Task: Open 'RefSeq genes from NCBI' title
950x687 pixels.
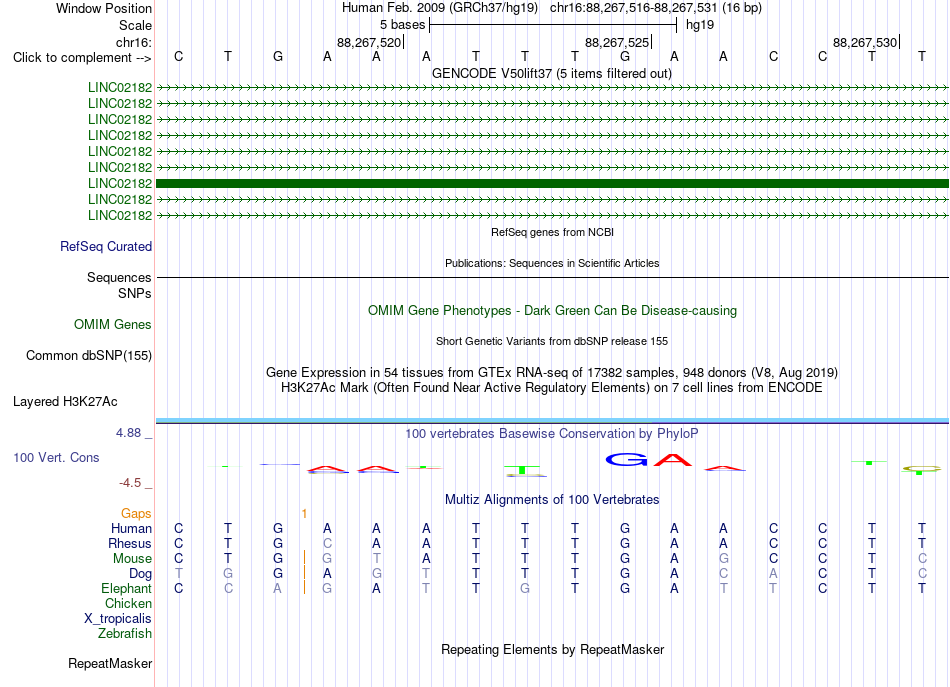Action: coord(553,232)
